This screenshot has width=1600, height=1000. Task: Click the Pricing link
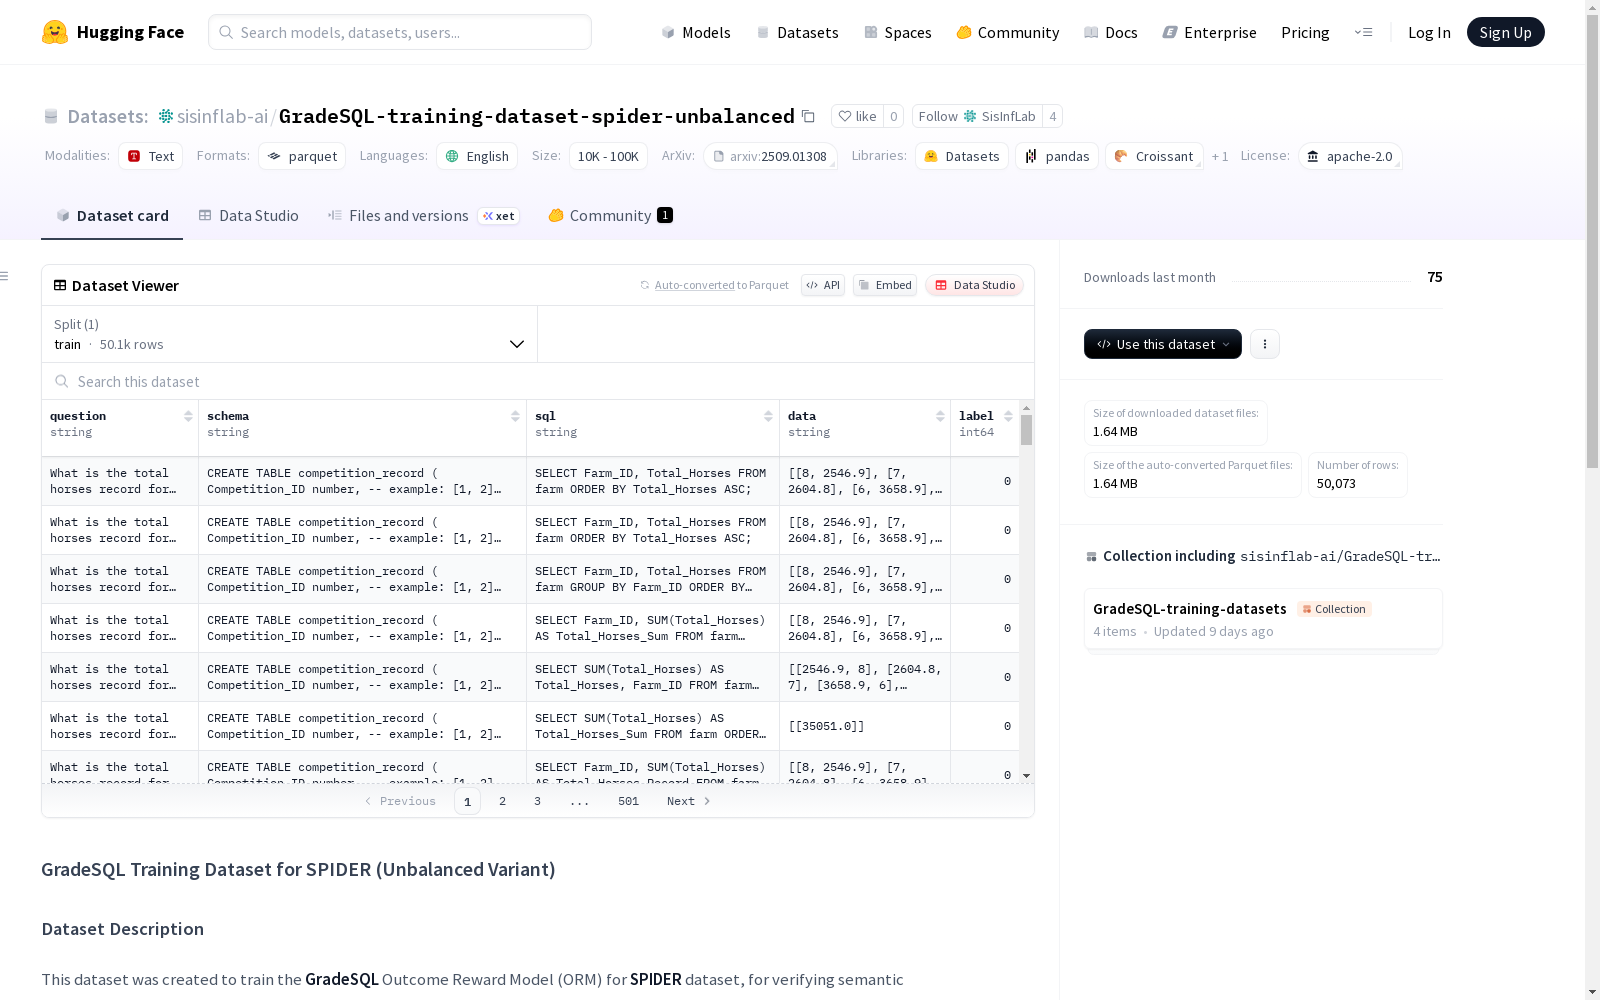(x=1305, y=32)
